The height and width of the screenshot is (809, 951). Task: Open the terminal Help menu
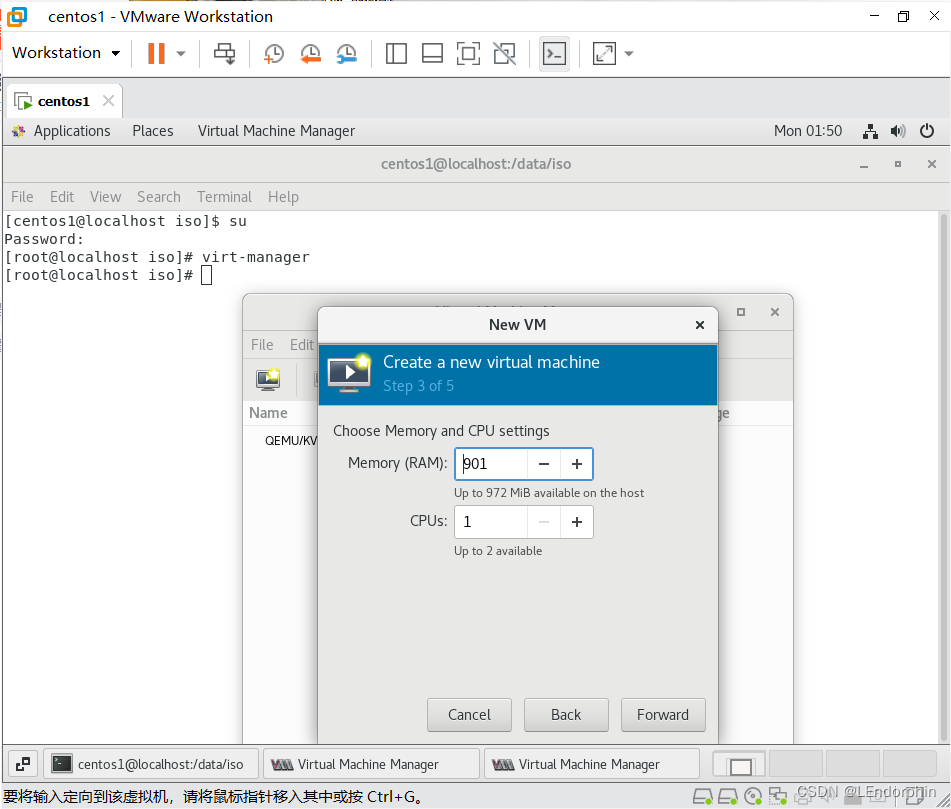283,197
